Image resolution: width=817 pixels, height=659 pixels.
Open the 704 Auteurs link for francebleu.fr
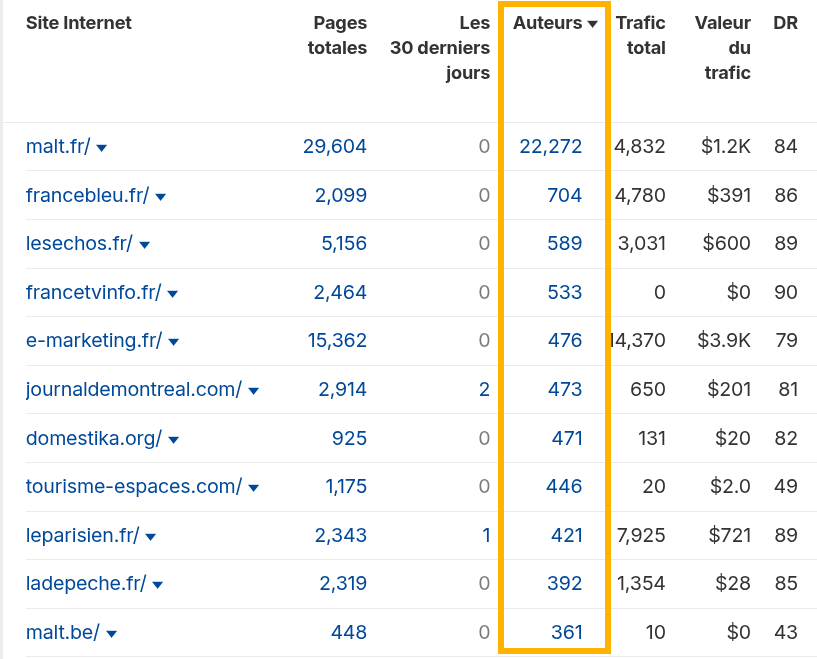567,195
